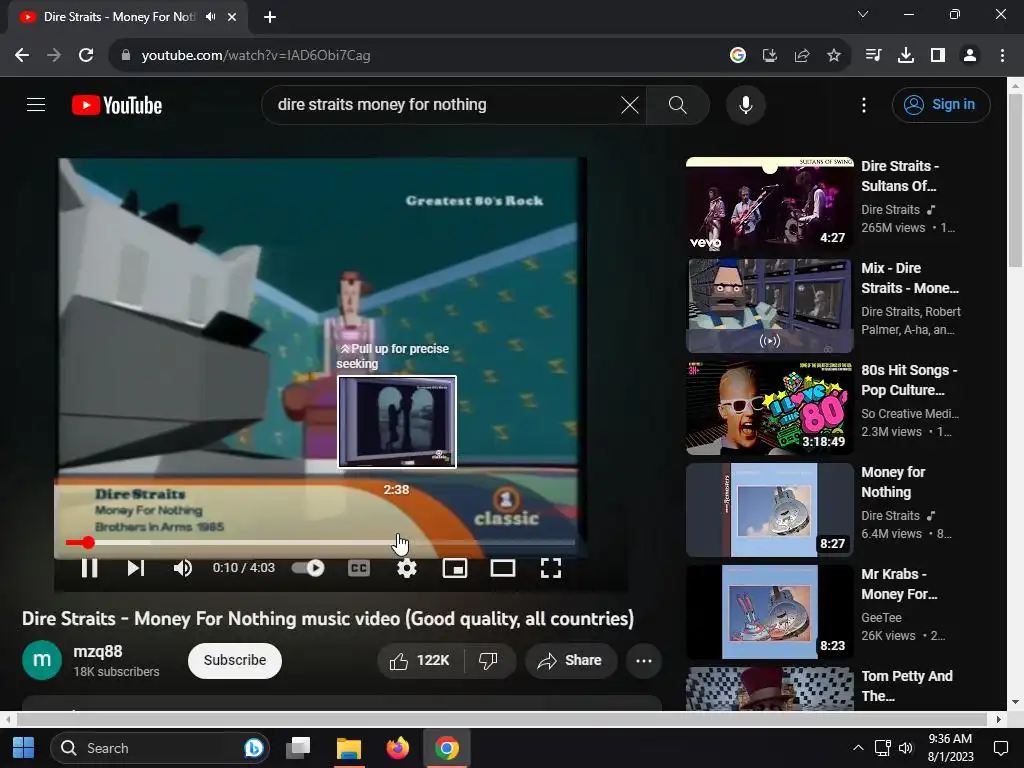Open the player settings gear
The height and width of the screenshot is (768, 1024).
click(x=407, y=568)
